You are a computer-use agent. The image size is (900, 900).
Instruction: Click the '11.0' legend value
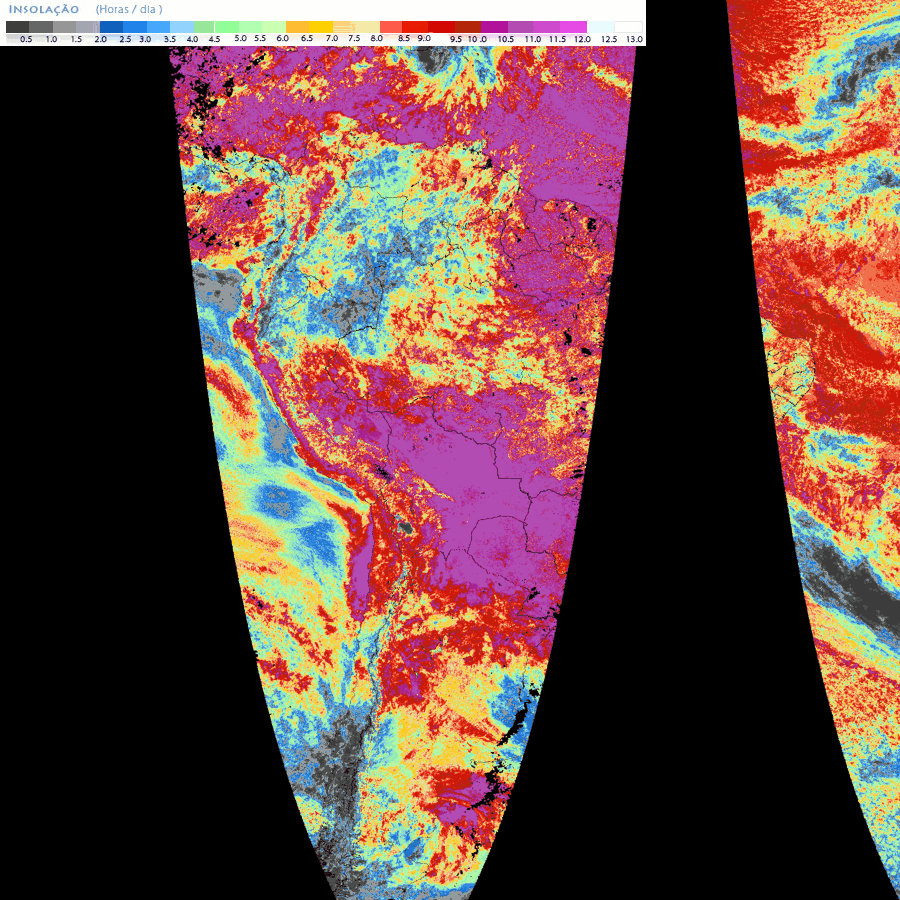pyautogui.click(x=533, y=40)
